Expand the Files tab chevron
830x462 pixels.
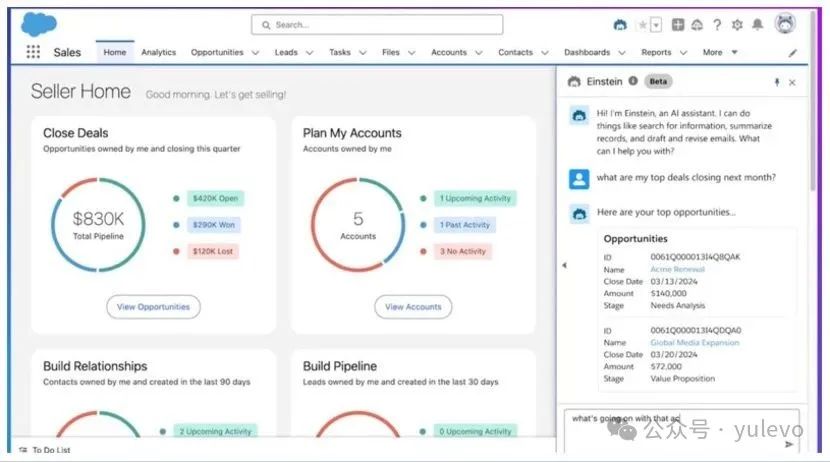(412, 53)
